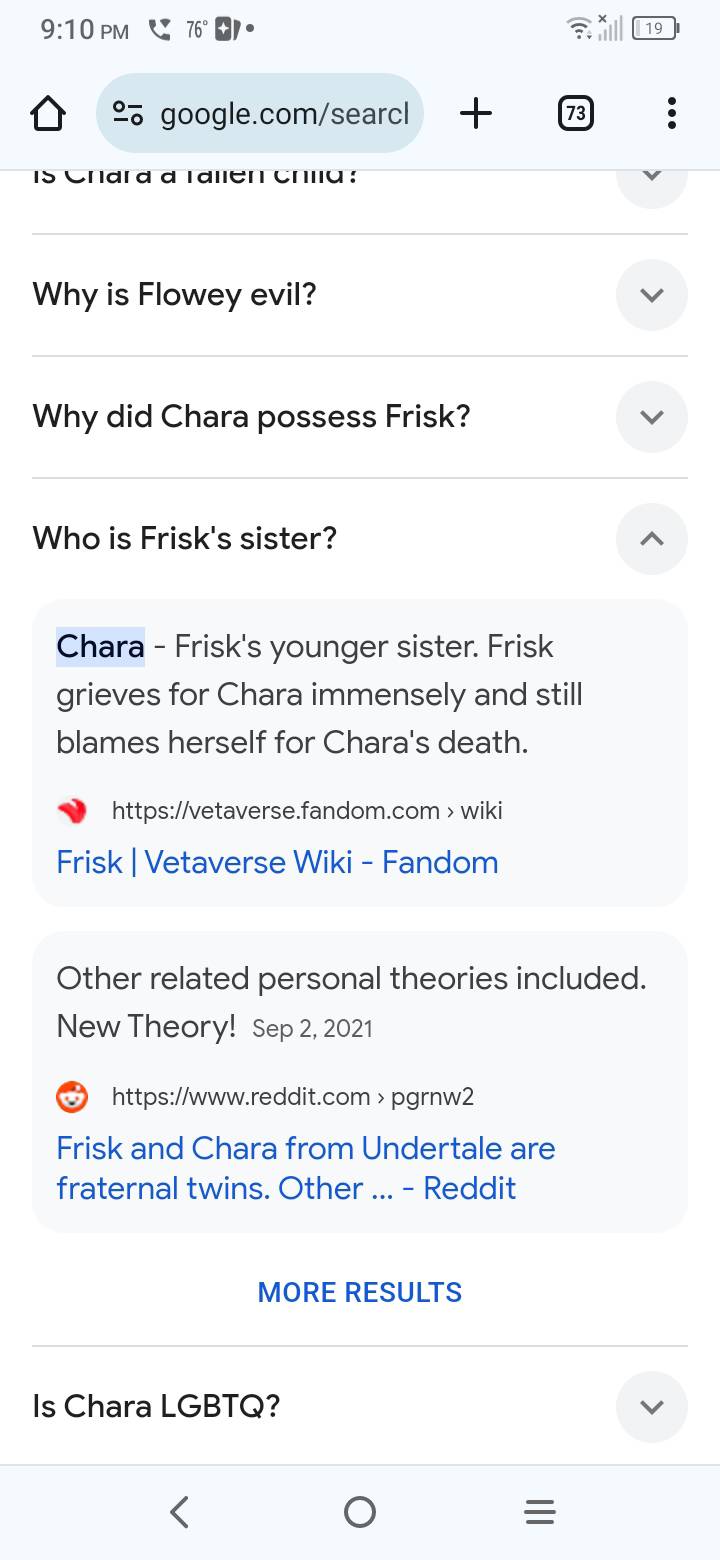The height and width of the screenshot is (1560, 720).
Task: Collapse "Who is Frisk's sister?" answer
Action: click(651, 539)
